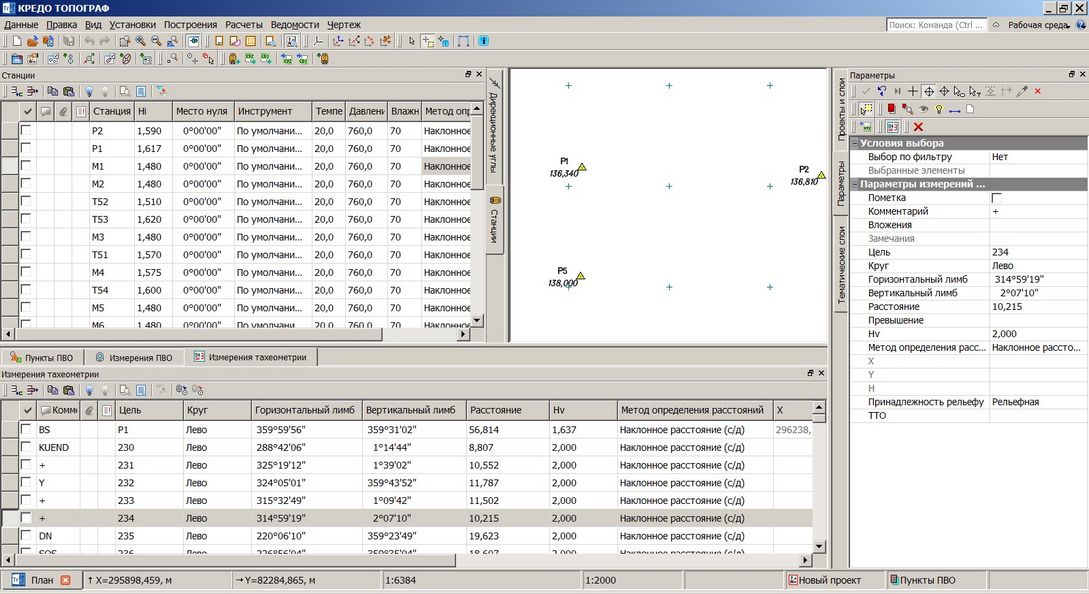Open the Расчеты menu
This screenshot has width=1089, height=594.
[245, 24]
